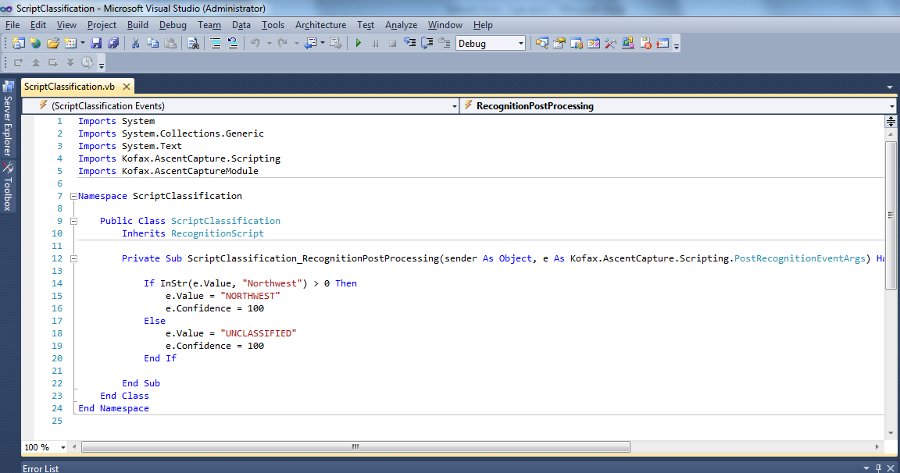Open the Project menu

tap(102, 25)
